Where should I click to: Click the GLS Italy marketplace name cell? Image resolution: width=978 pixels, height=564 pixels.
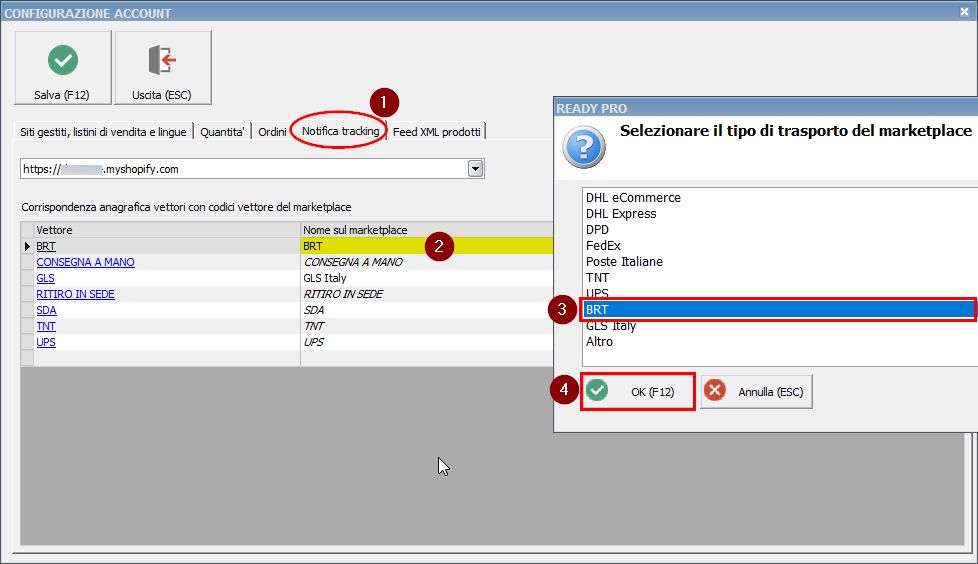click(325, 278)
